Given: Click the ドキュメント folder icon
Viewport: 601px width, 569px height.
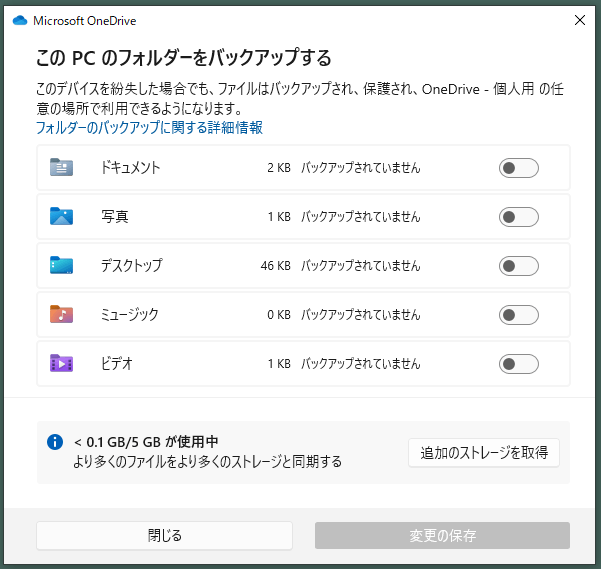Looking at the screenshot, I should (61, 167).
